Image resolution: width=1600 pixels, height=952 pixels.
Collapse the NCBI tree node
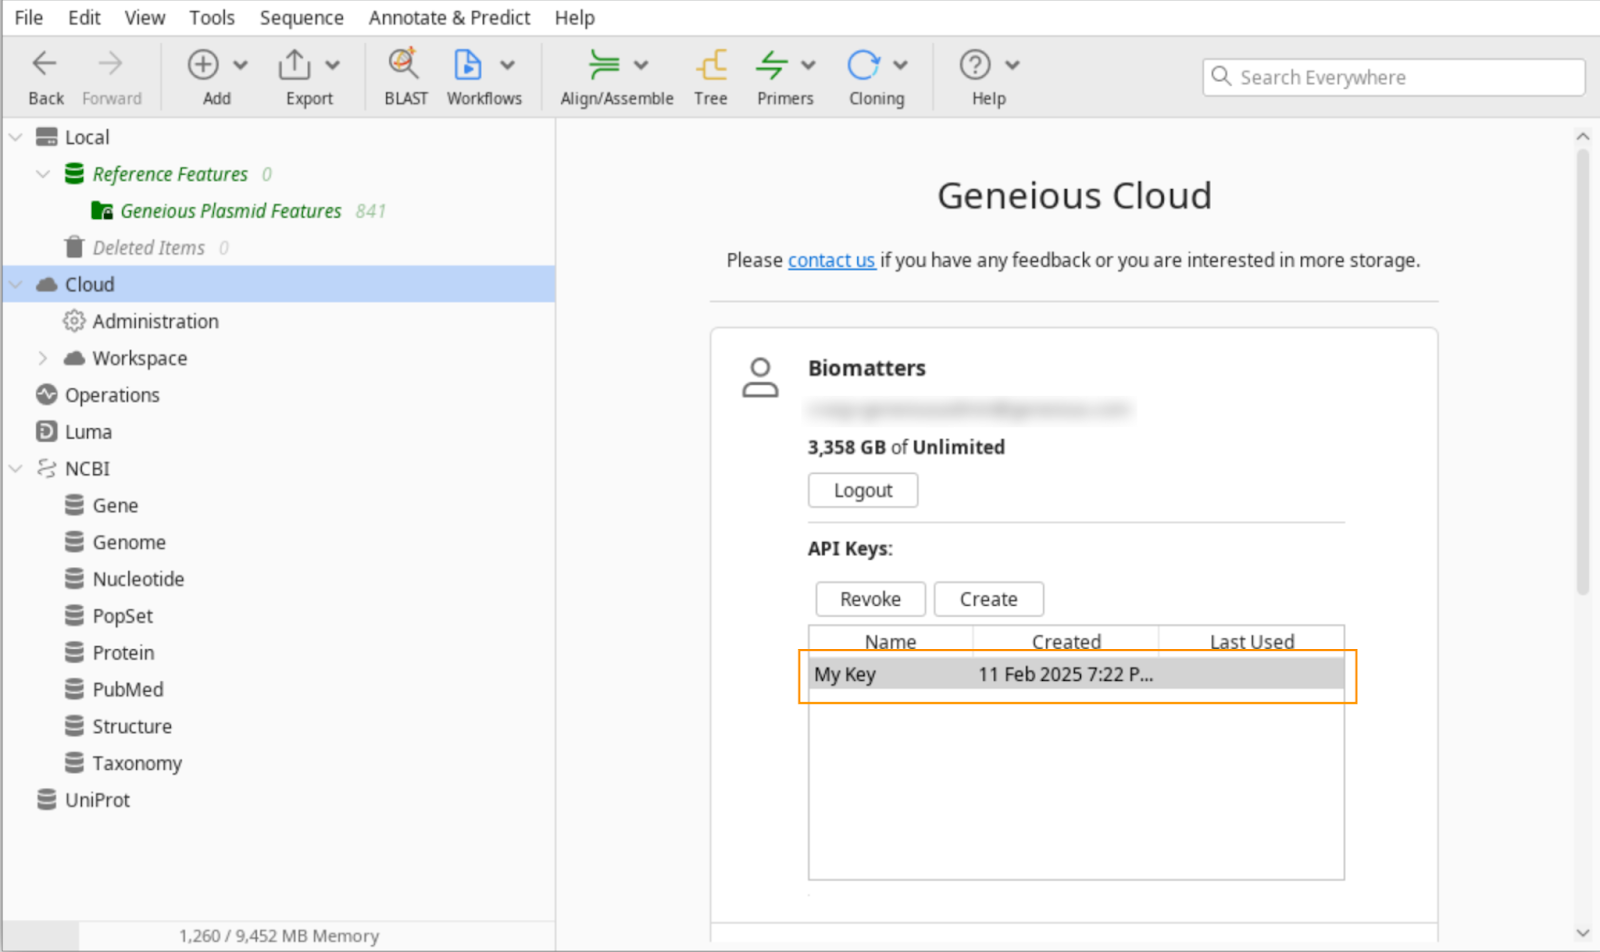15,469
